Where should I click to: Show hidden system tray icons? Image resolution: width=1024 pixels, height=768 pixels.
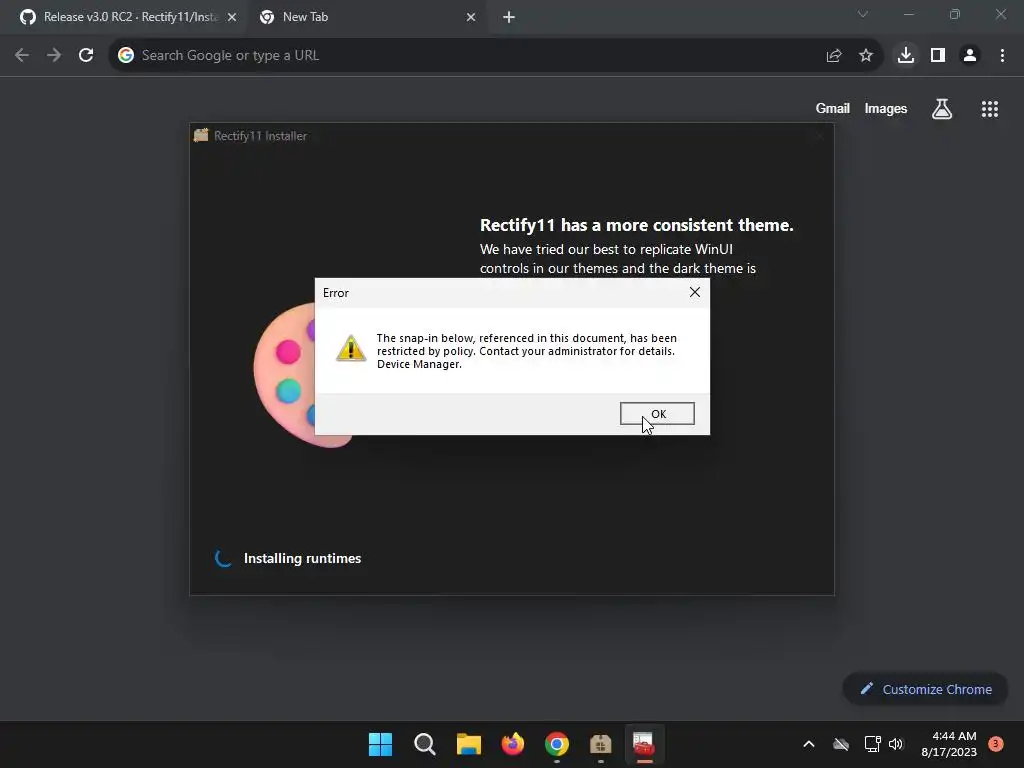click(808, 744)
